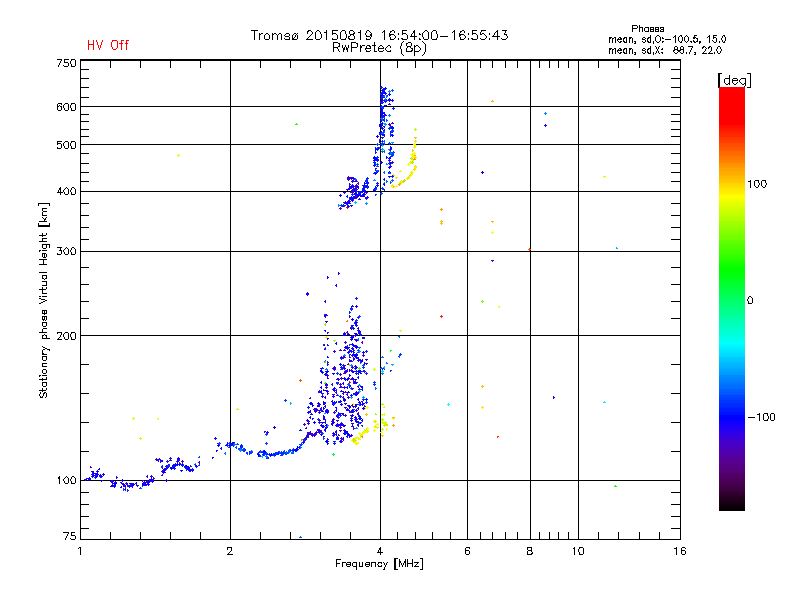Select the Tromsø date and time title
This screenshot has width=800, height=600.
379,35
